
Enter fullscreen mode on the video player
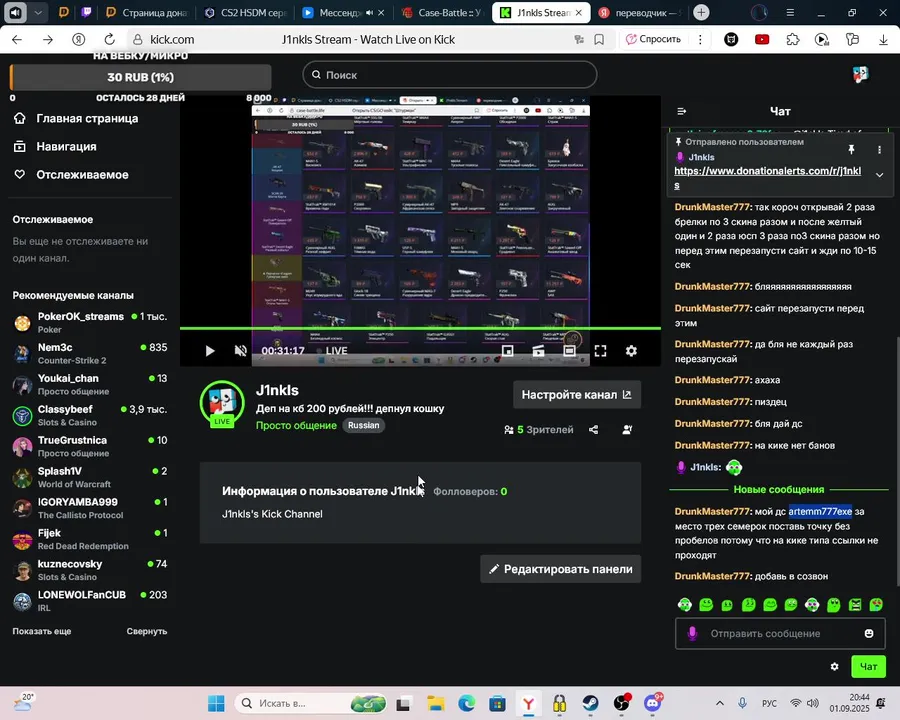[600, 351]
